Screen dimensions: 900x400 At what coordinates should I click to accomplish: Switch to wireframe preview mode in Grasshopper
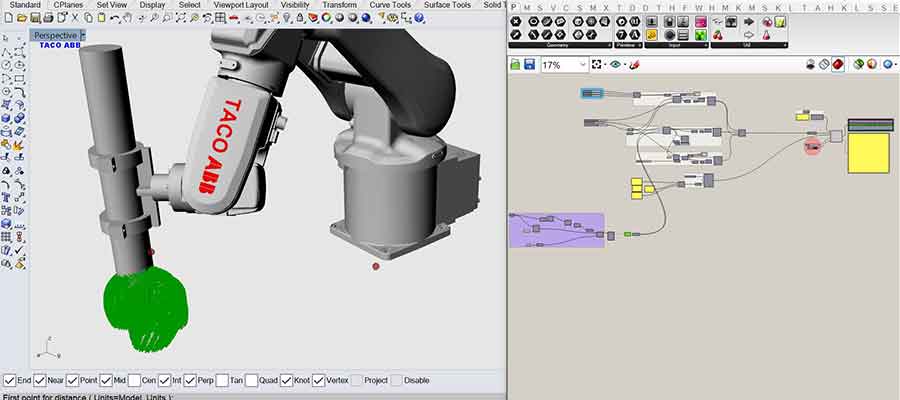[x=824, y=64]
